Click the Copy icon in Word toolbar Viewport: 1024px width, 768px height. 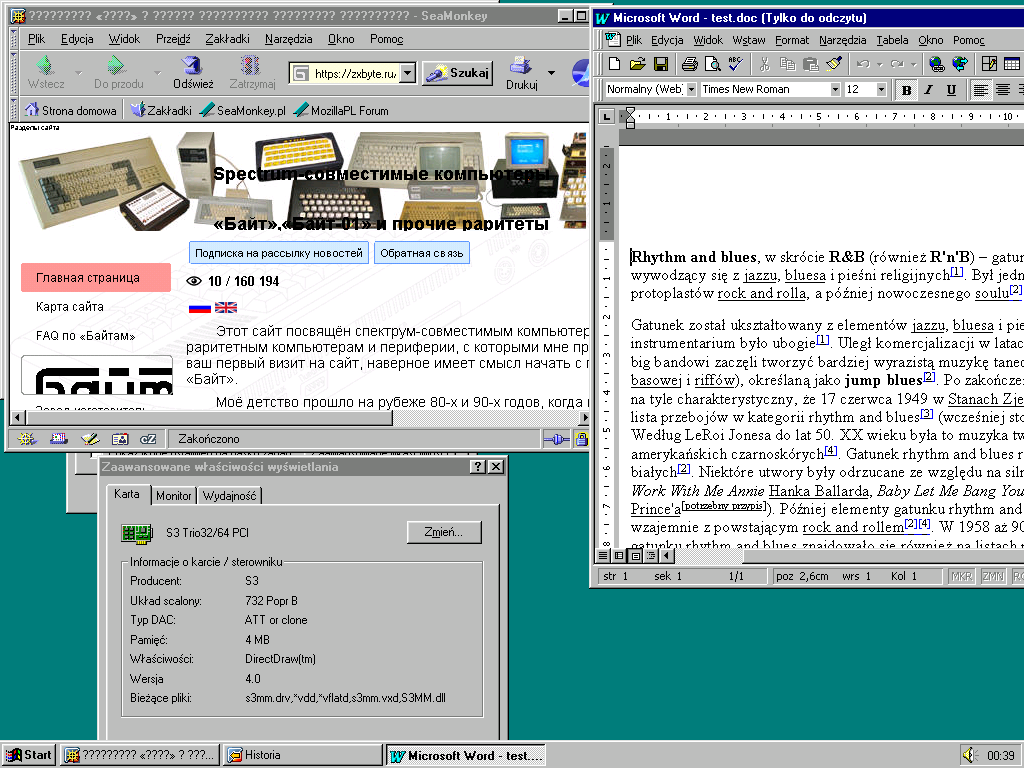pyautogui.click(x=787, y=64)
